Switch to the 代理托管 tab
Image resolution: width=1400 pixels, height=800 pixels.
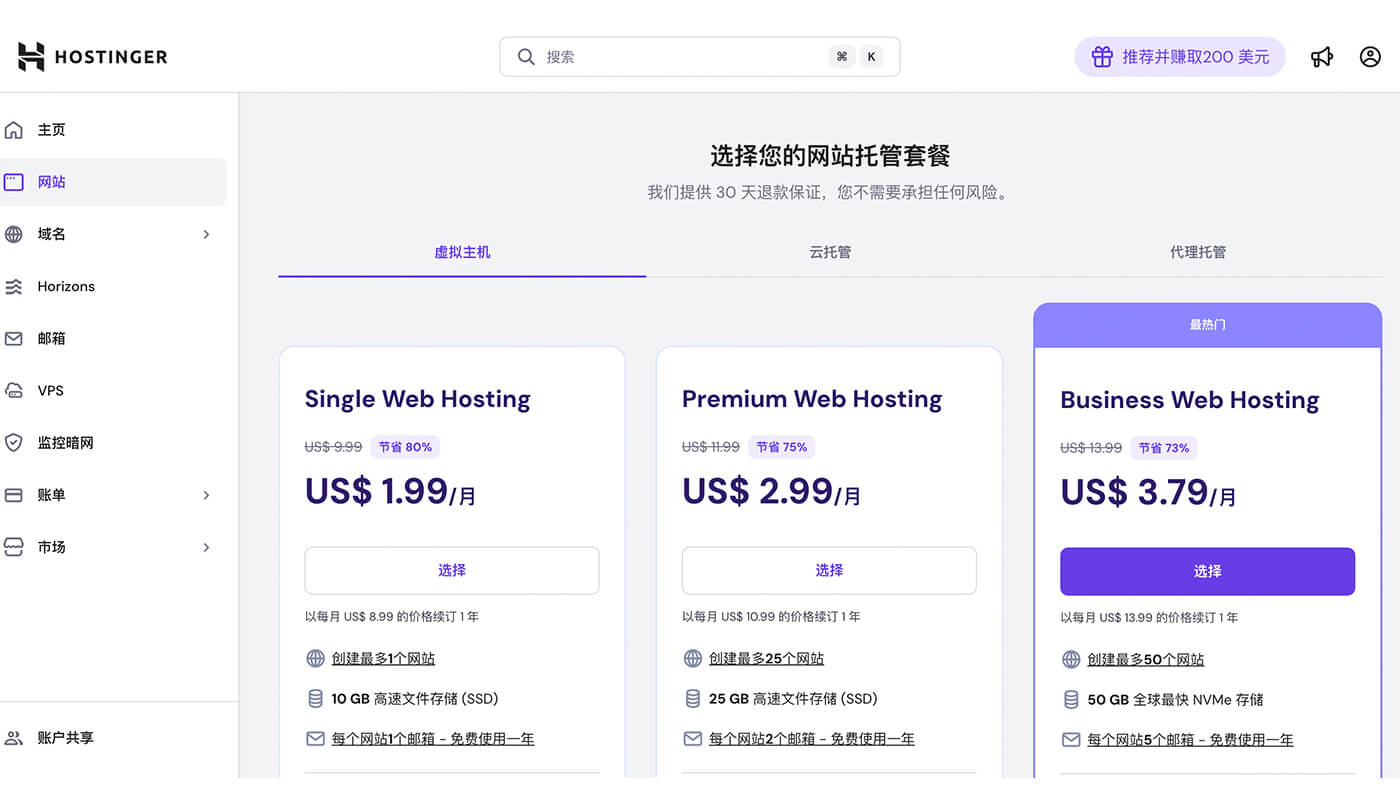click(1198, 252)
